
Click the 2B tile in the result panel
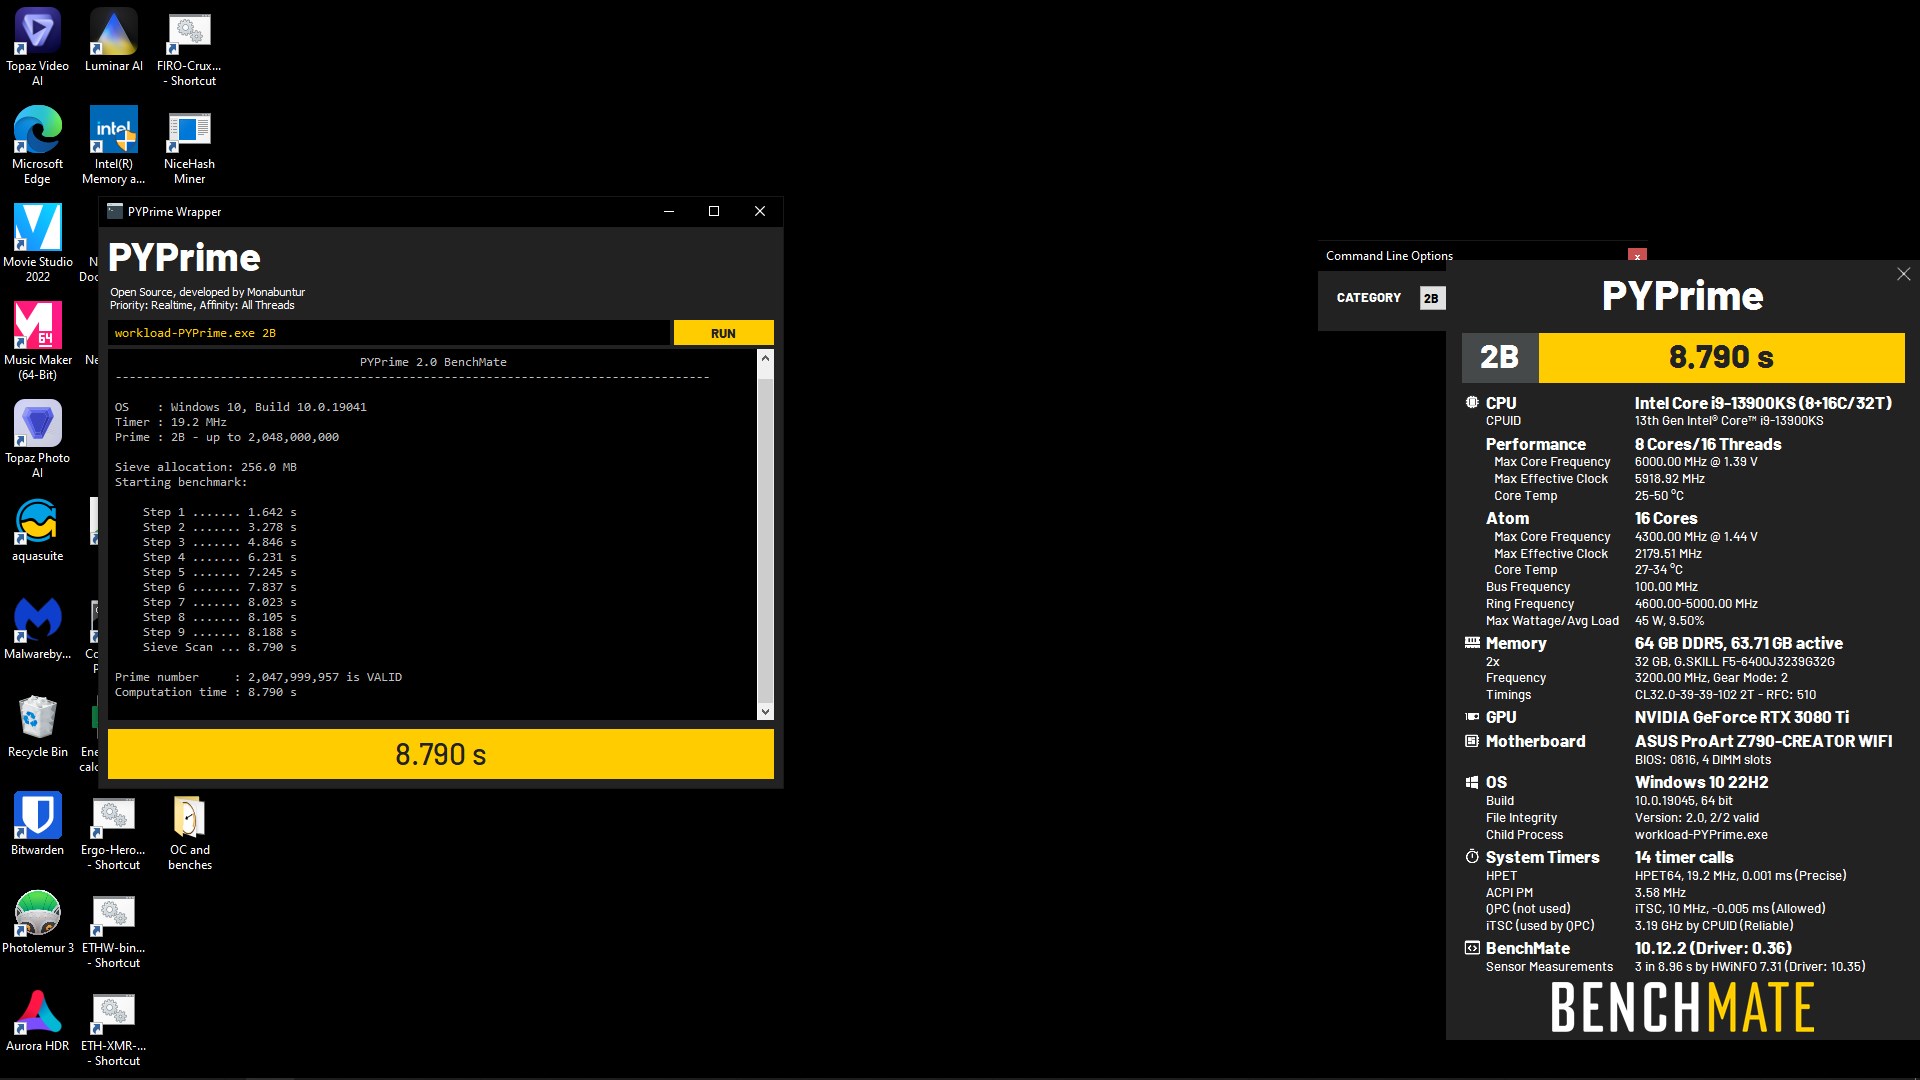click(x=1500, y=357)
